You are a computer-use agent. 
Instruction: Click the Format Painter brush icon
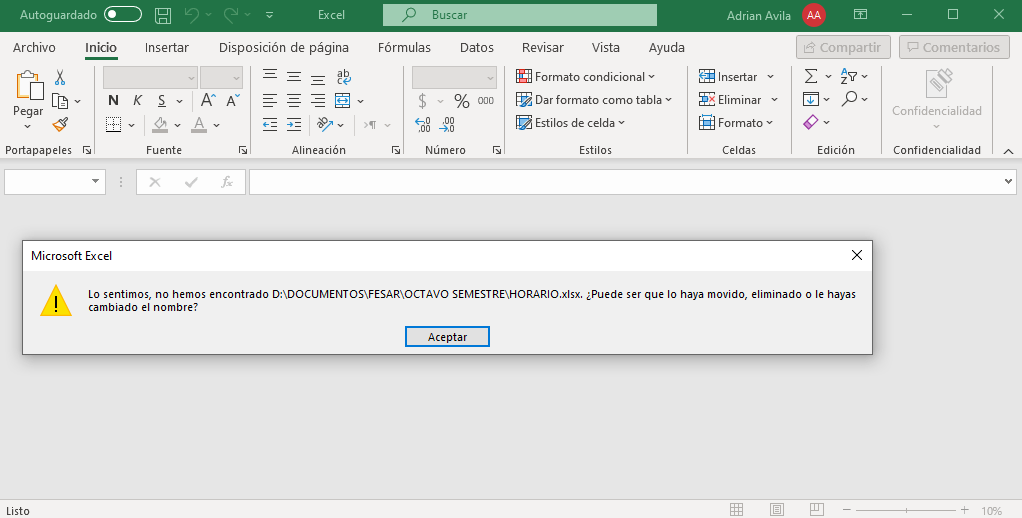(61, 124)
